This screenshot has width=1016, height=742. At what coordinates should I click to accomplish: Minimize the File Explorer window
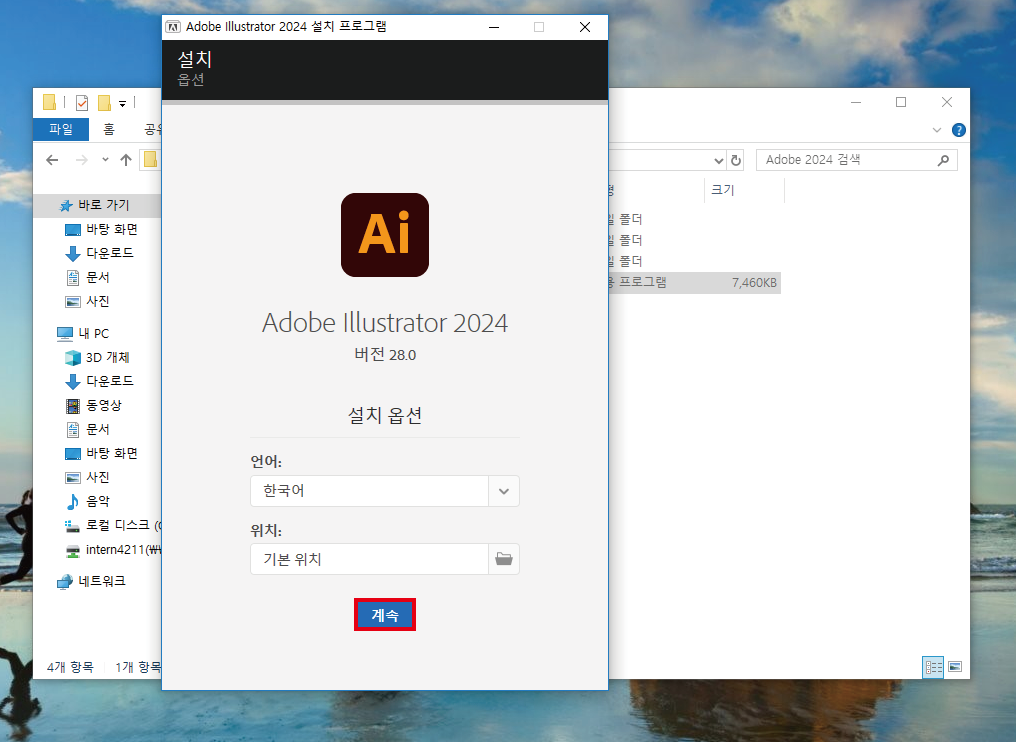856,102
